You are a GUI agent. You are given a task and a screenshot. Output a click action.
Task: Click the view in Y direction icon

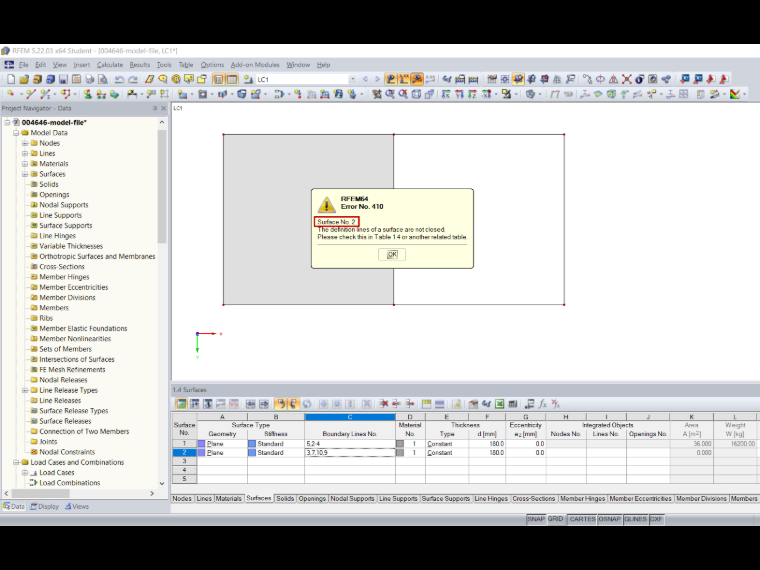(459, 94)
